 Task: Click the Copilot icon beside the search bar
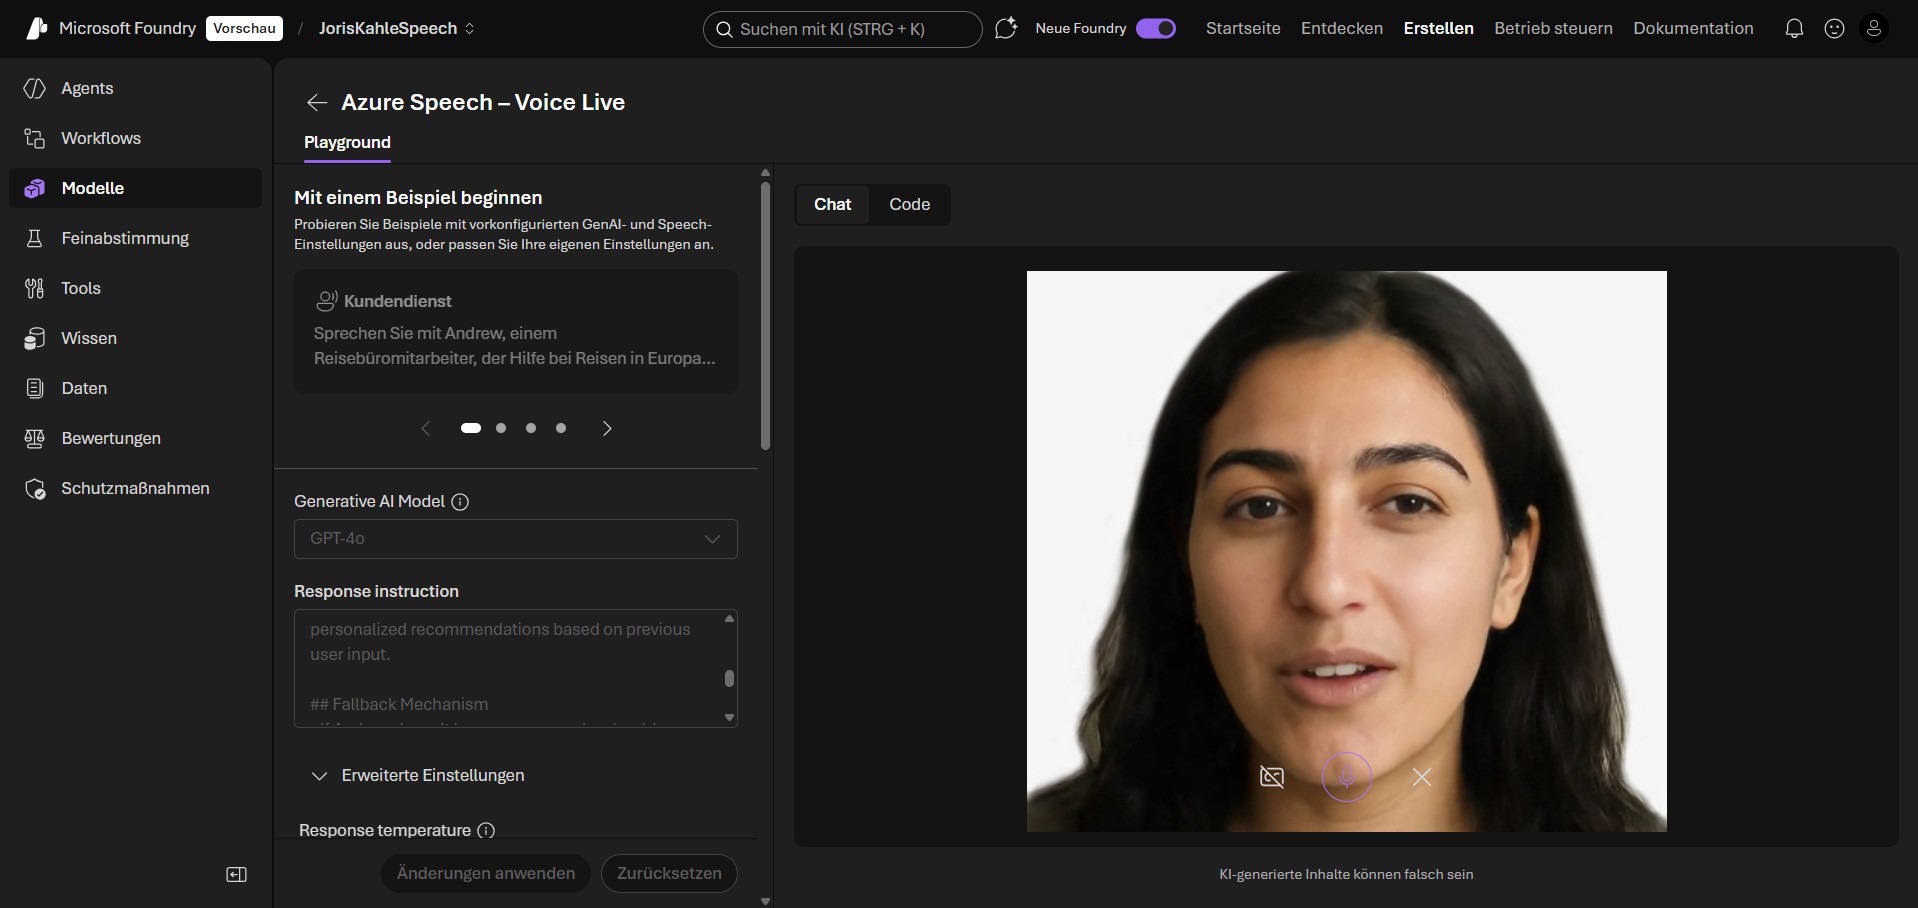click(1007, 29)
